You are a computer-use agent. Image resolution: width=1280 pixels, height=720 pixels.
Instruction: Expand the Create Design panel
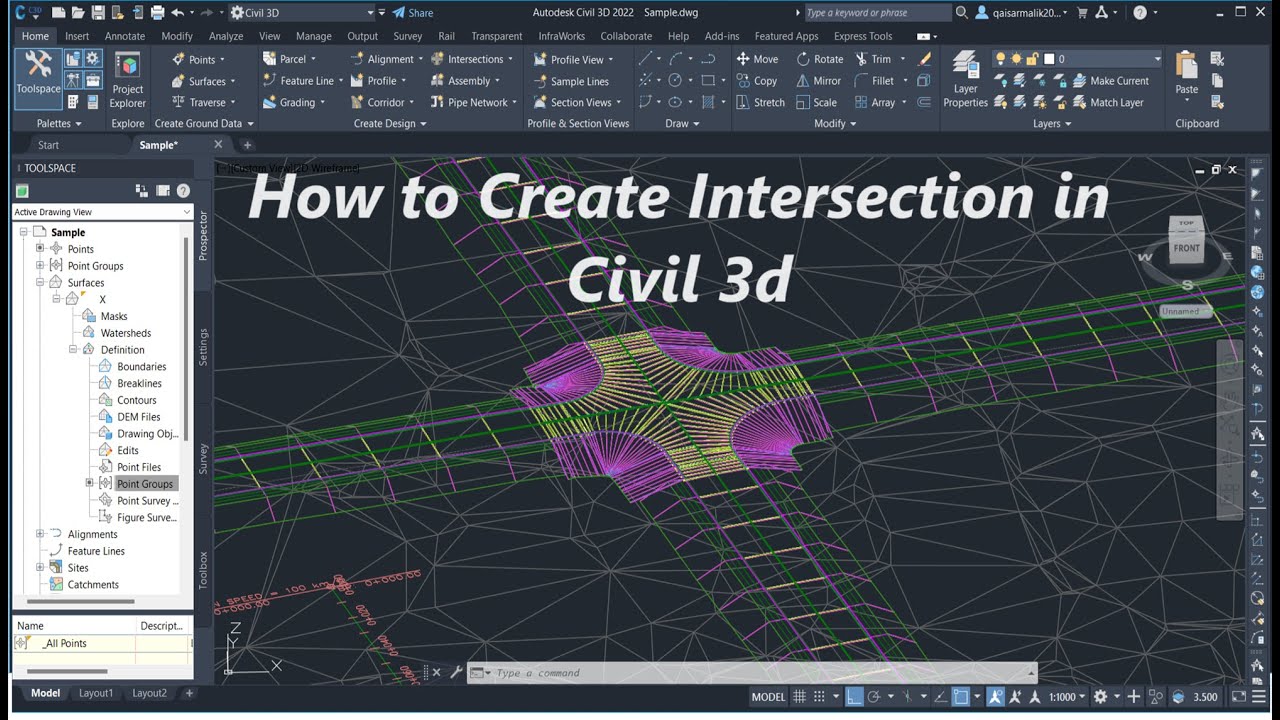390,124
